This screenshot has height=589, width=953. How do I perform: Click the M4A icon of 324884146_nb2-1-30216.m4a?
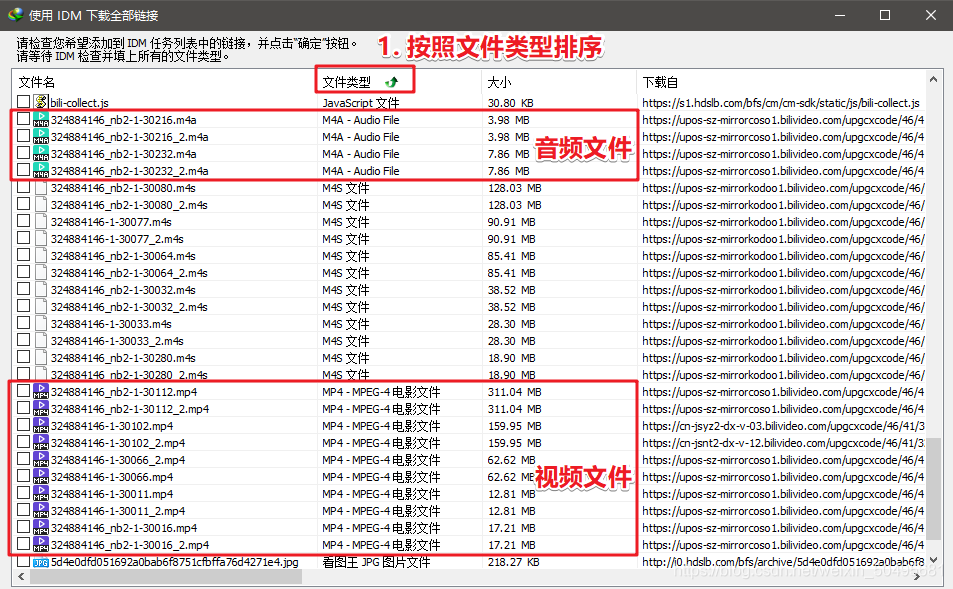(41, 119)
